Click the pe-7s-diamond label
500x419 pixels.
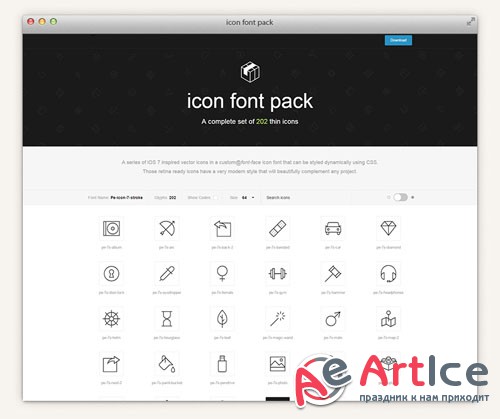(388, 247)
